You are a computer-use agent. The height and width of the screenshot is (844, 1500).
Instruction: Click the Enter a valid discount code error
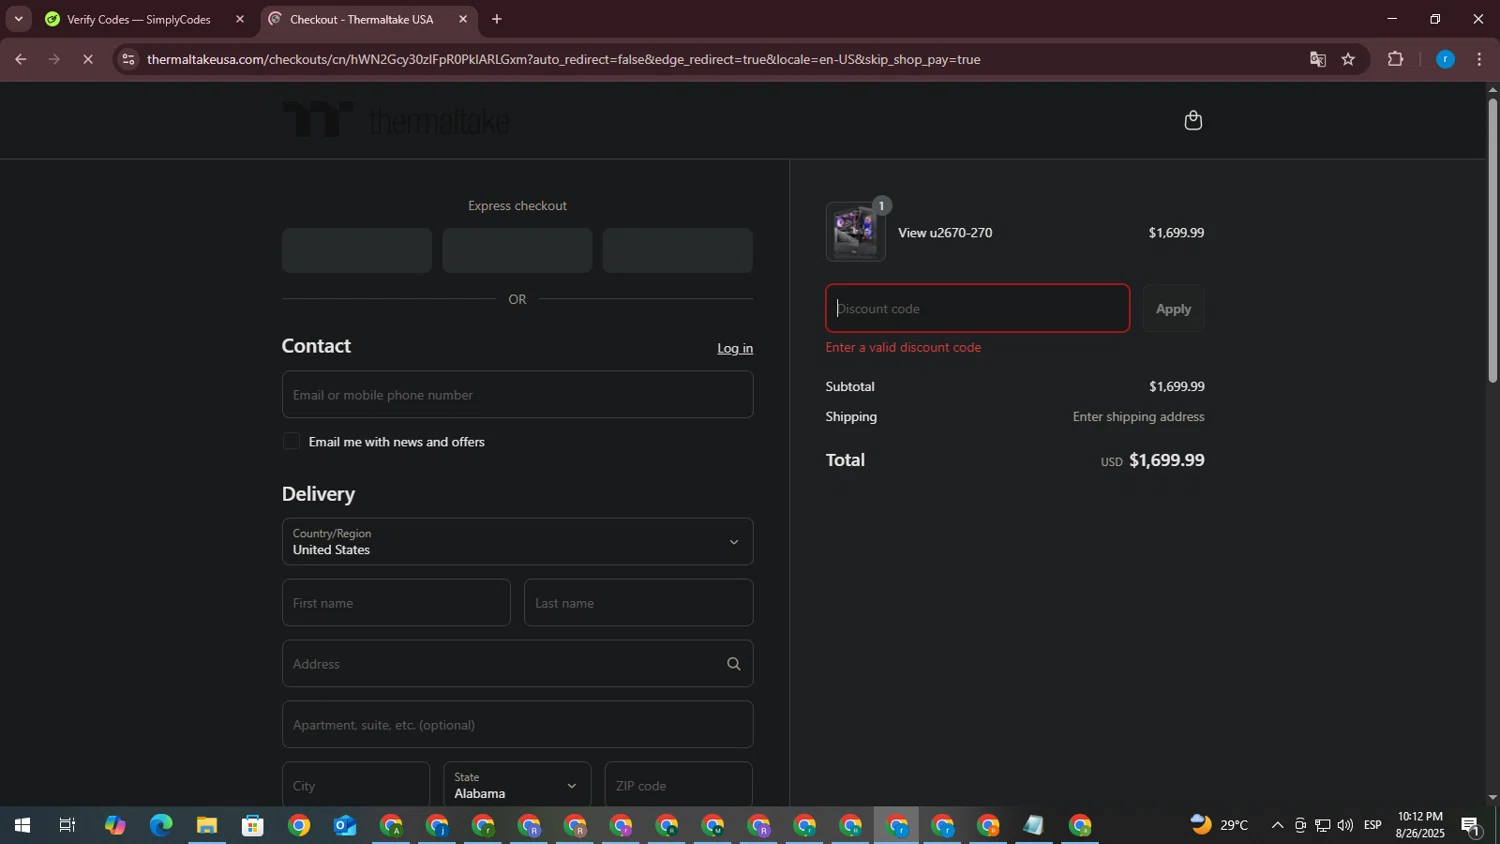click(x=903, y=348)
